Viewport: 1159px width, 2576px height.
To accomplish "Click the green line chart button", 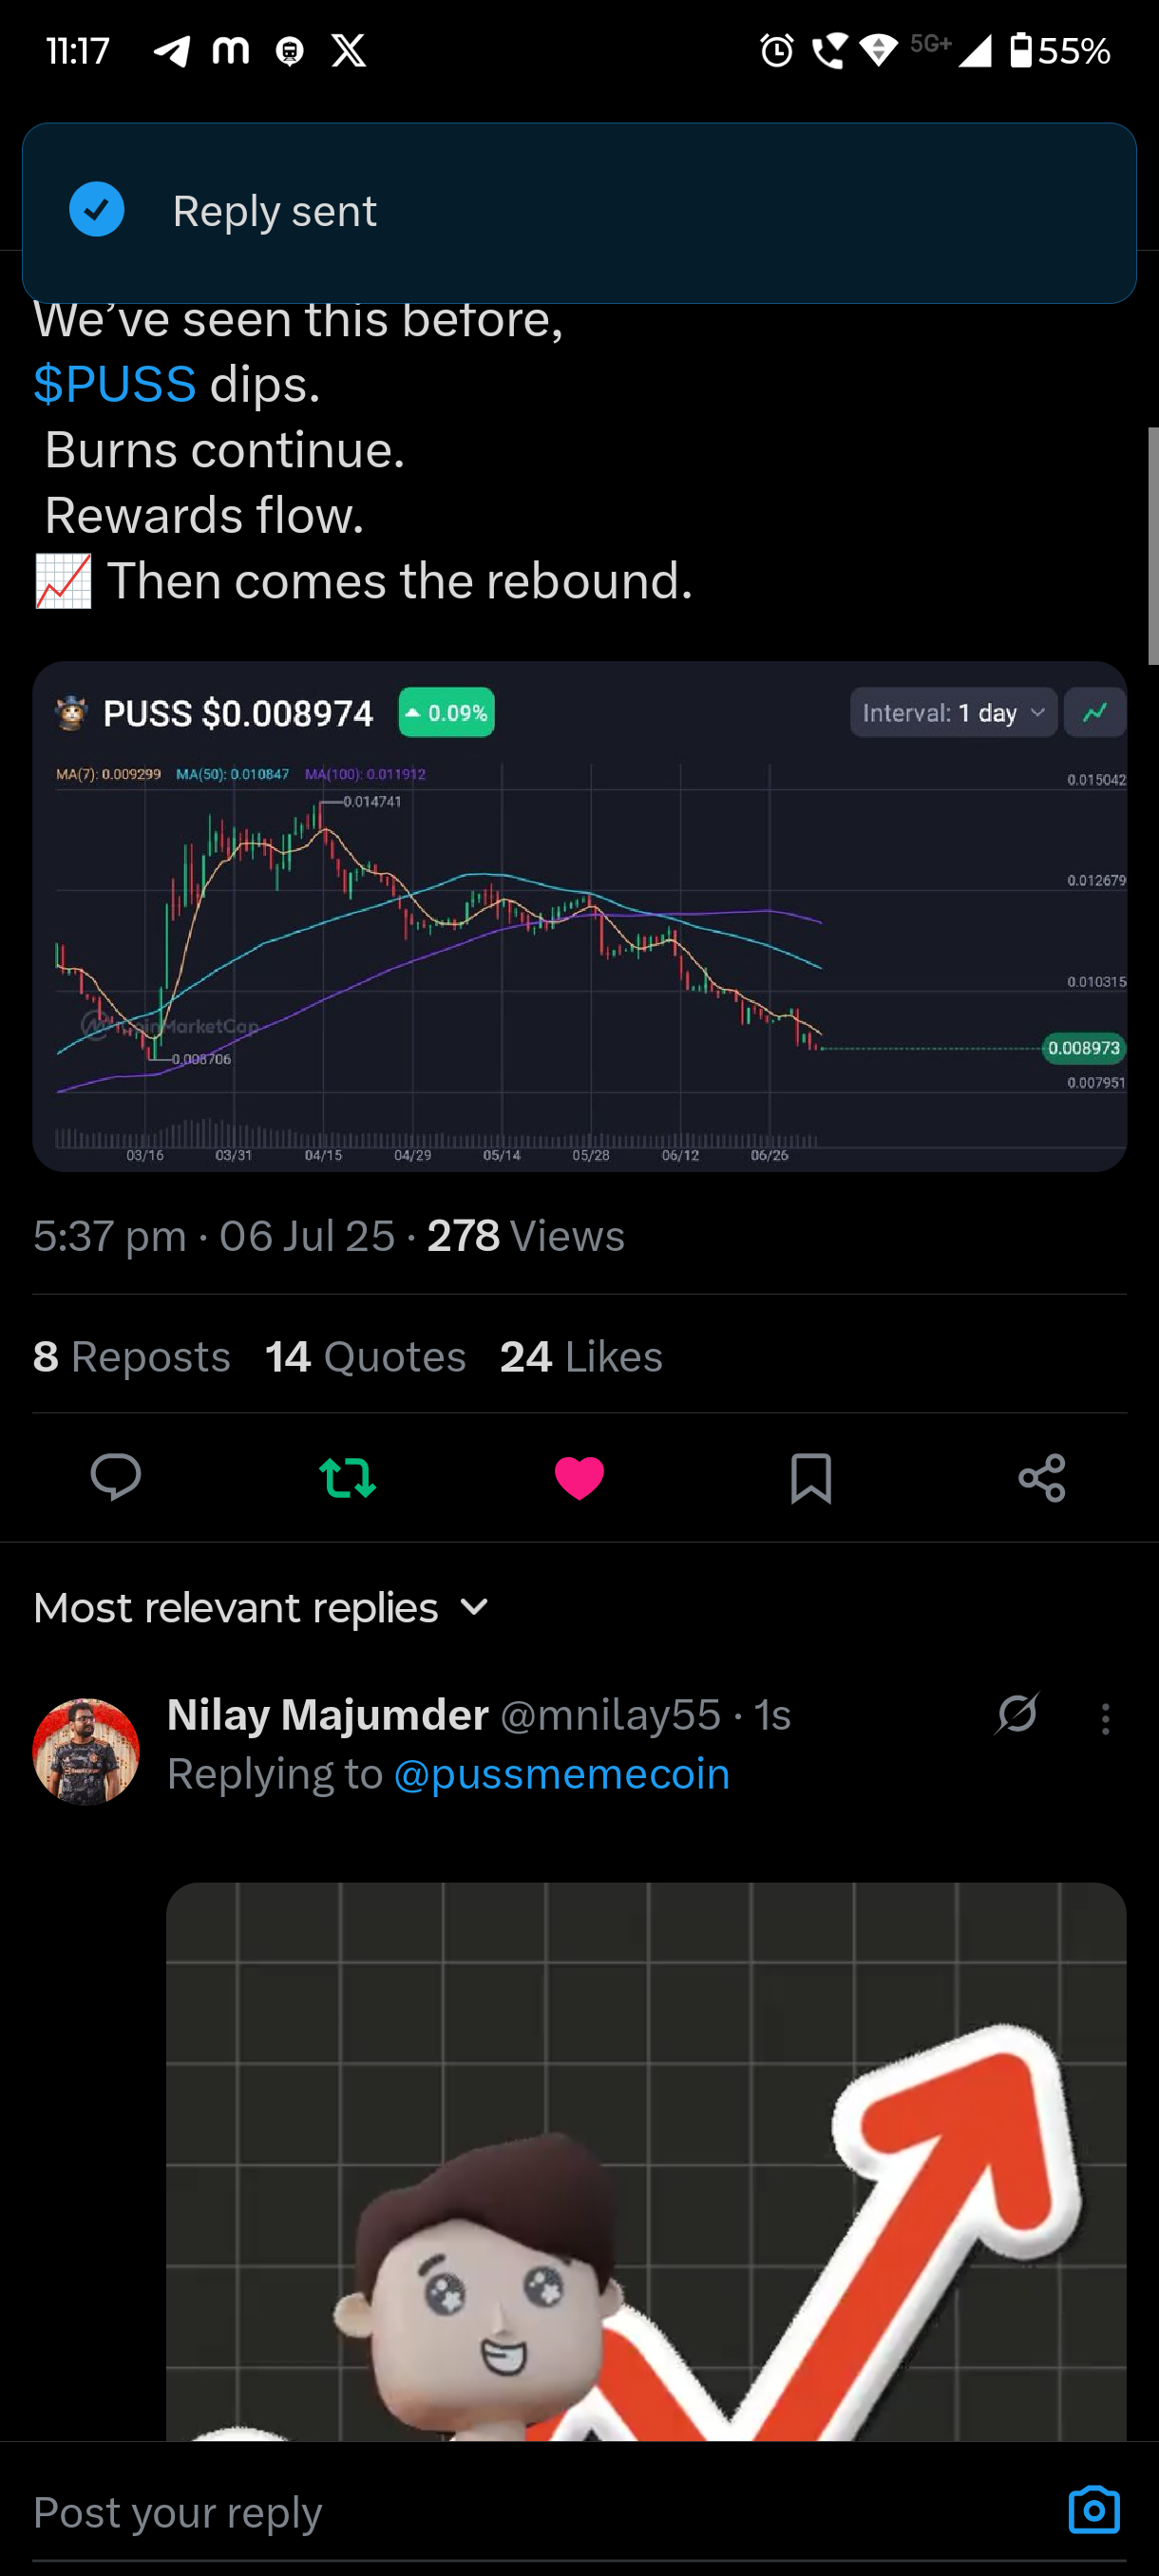I will 1095,713.
